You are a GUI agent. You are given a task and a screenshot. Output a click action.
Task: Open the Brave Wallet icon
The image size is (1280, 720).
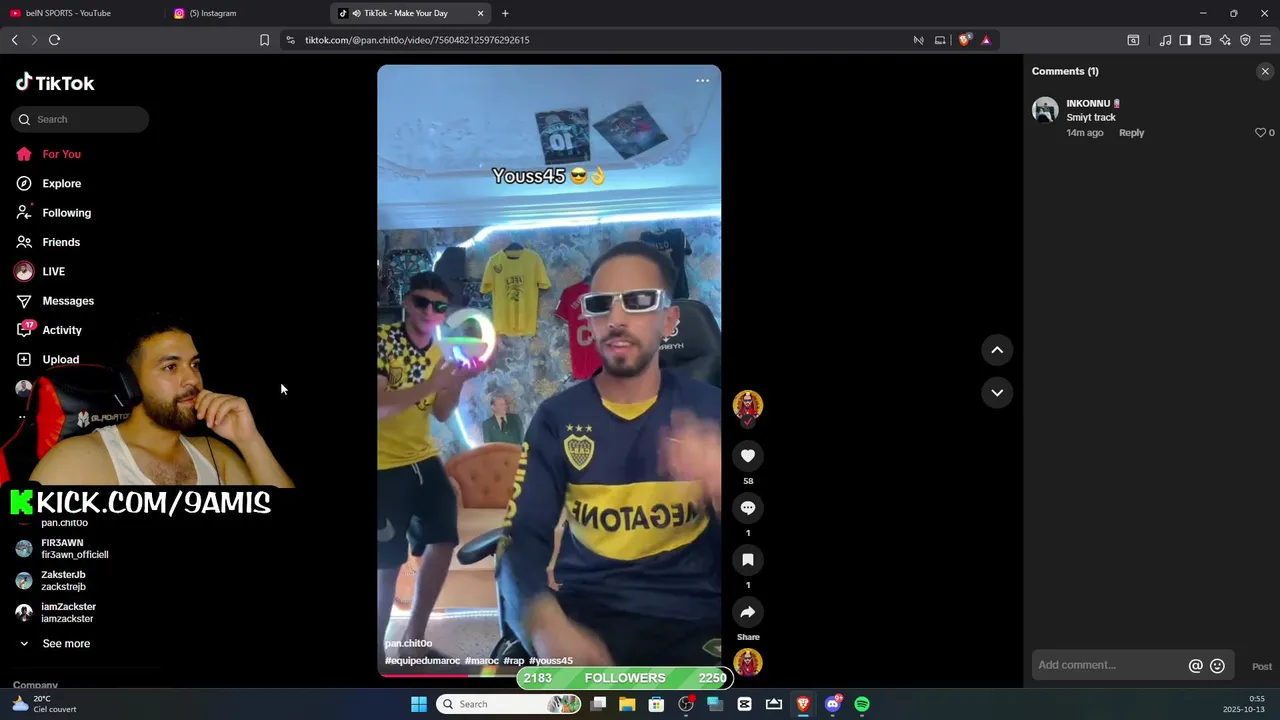(x=1205, y=40)
